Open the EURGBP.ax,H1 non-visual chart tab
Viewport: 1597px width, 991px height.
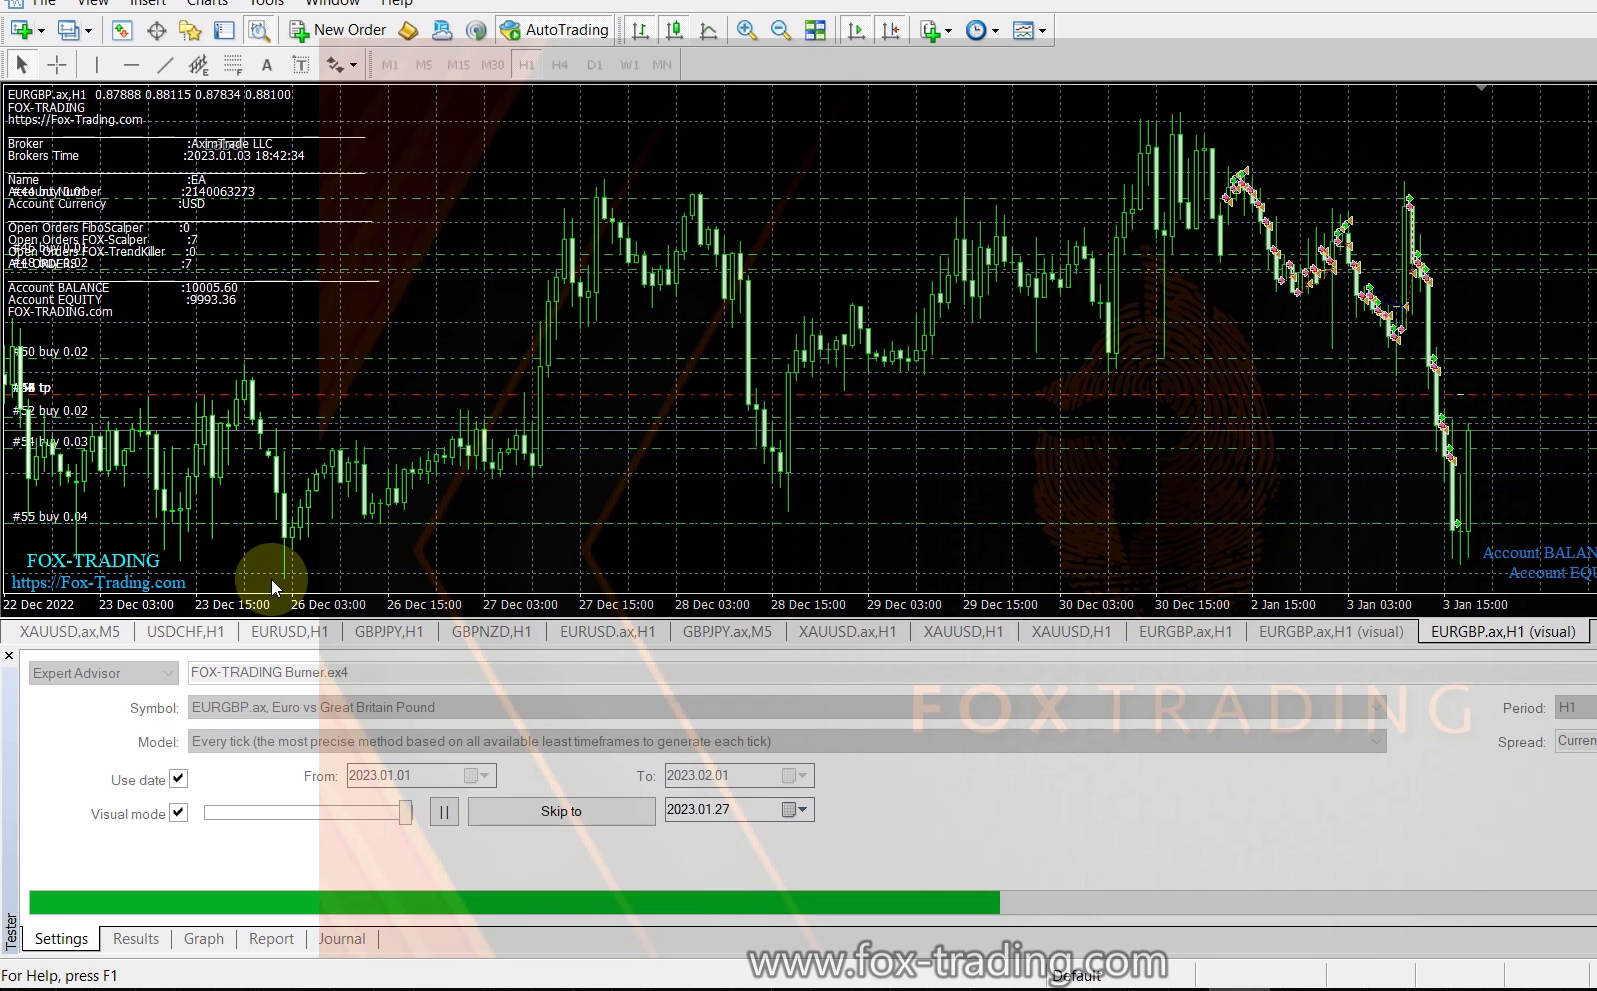1186,632
